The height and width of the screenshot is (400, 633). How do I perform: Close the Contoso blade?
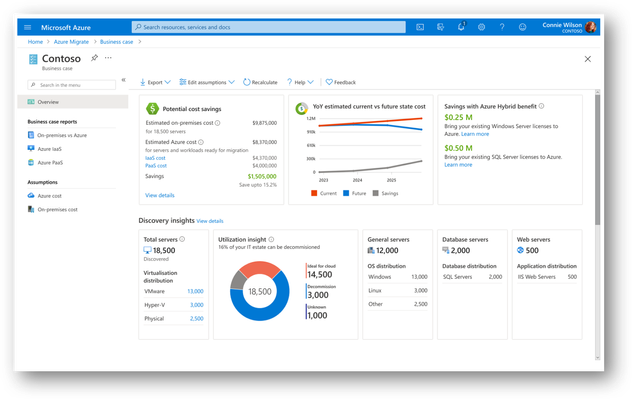[x=588, y=59]
